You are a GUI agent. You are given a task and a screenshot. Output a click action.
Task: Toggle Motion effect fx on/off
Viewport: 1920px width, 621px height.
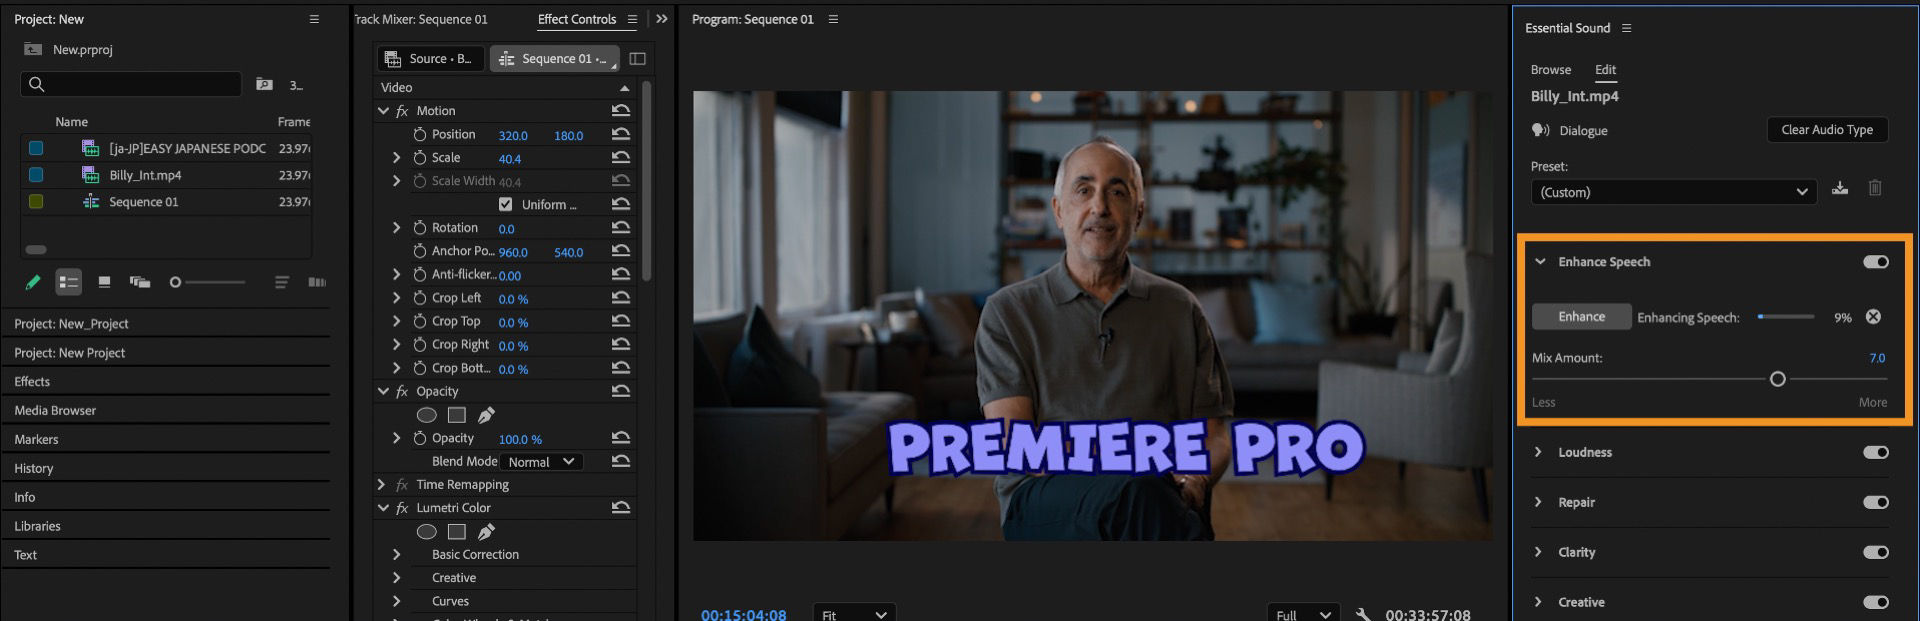pos(402,111)
